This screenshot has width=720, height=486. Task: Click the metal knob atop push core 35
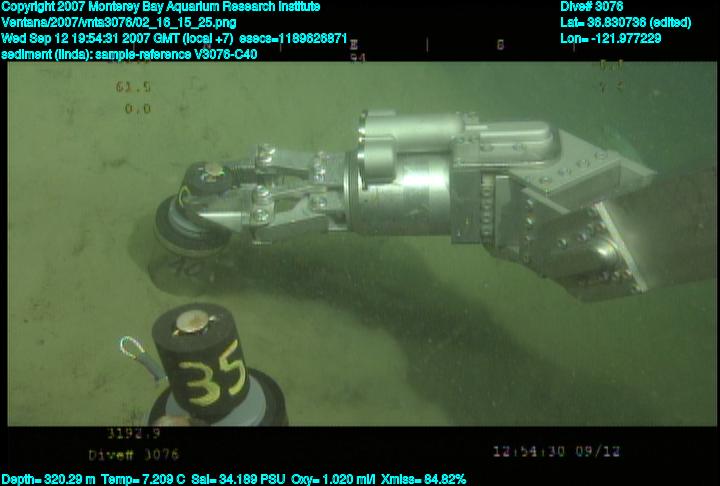193,322
